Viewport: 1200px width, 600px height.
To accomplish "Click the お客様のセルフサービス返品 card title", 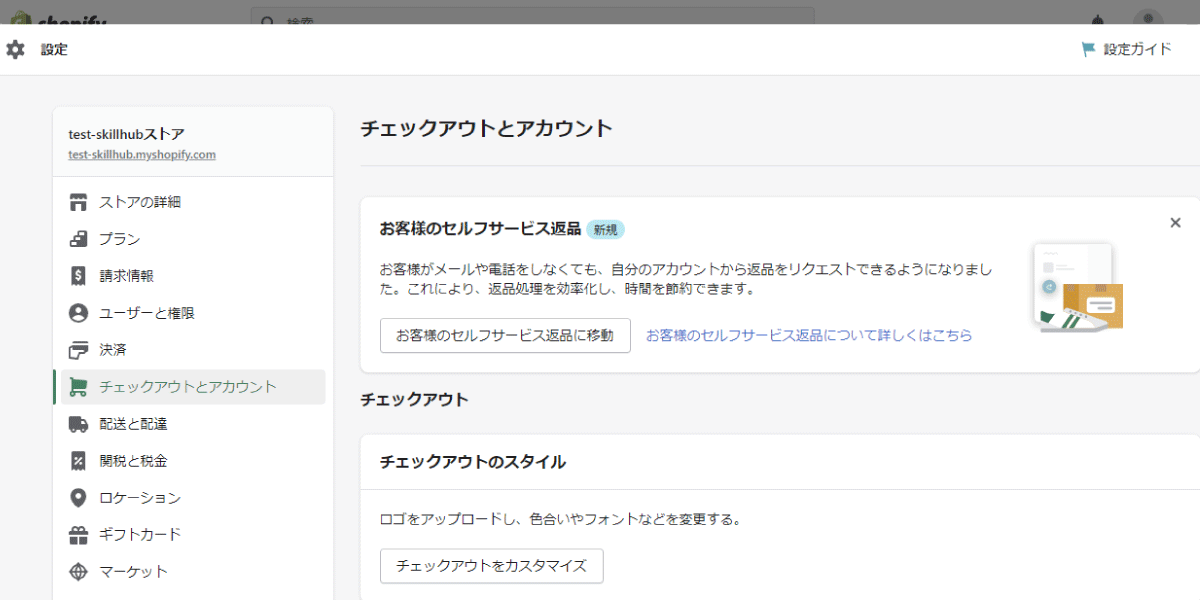I will (x=480, y=229).
